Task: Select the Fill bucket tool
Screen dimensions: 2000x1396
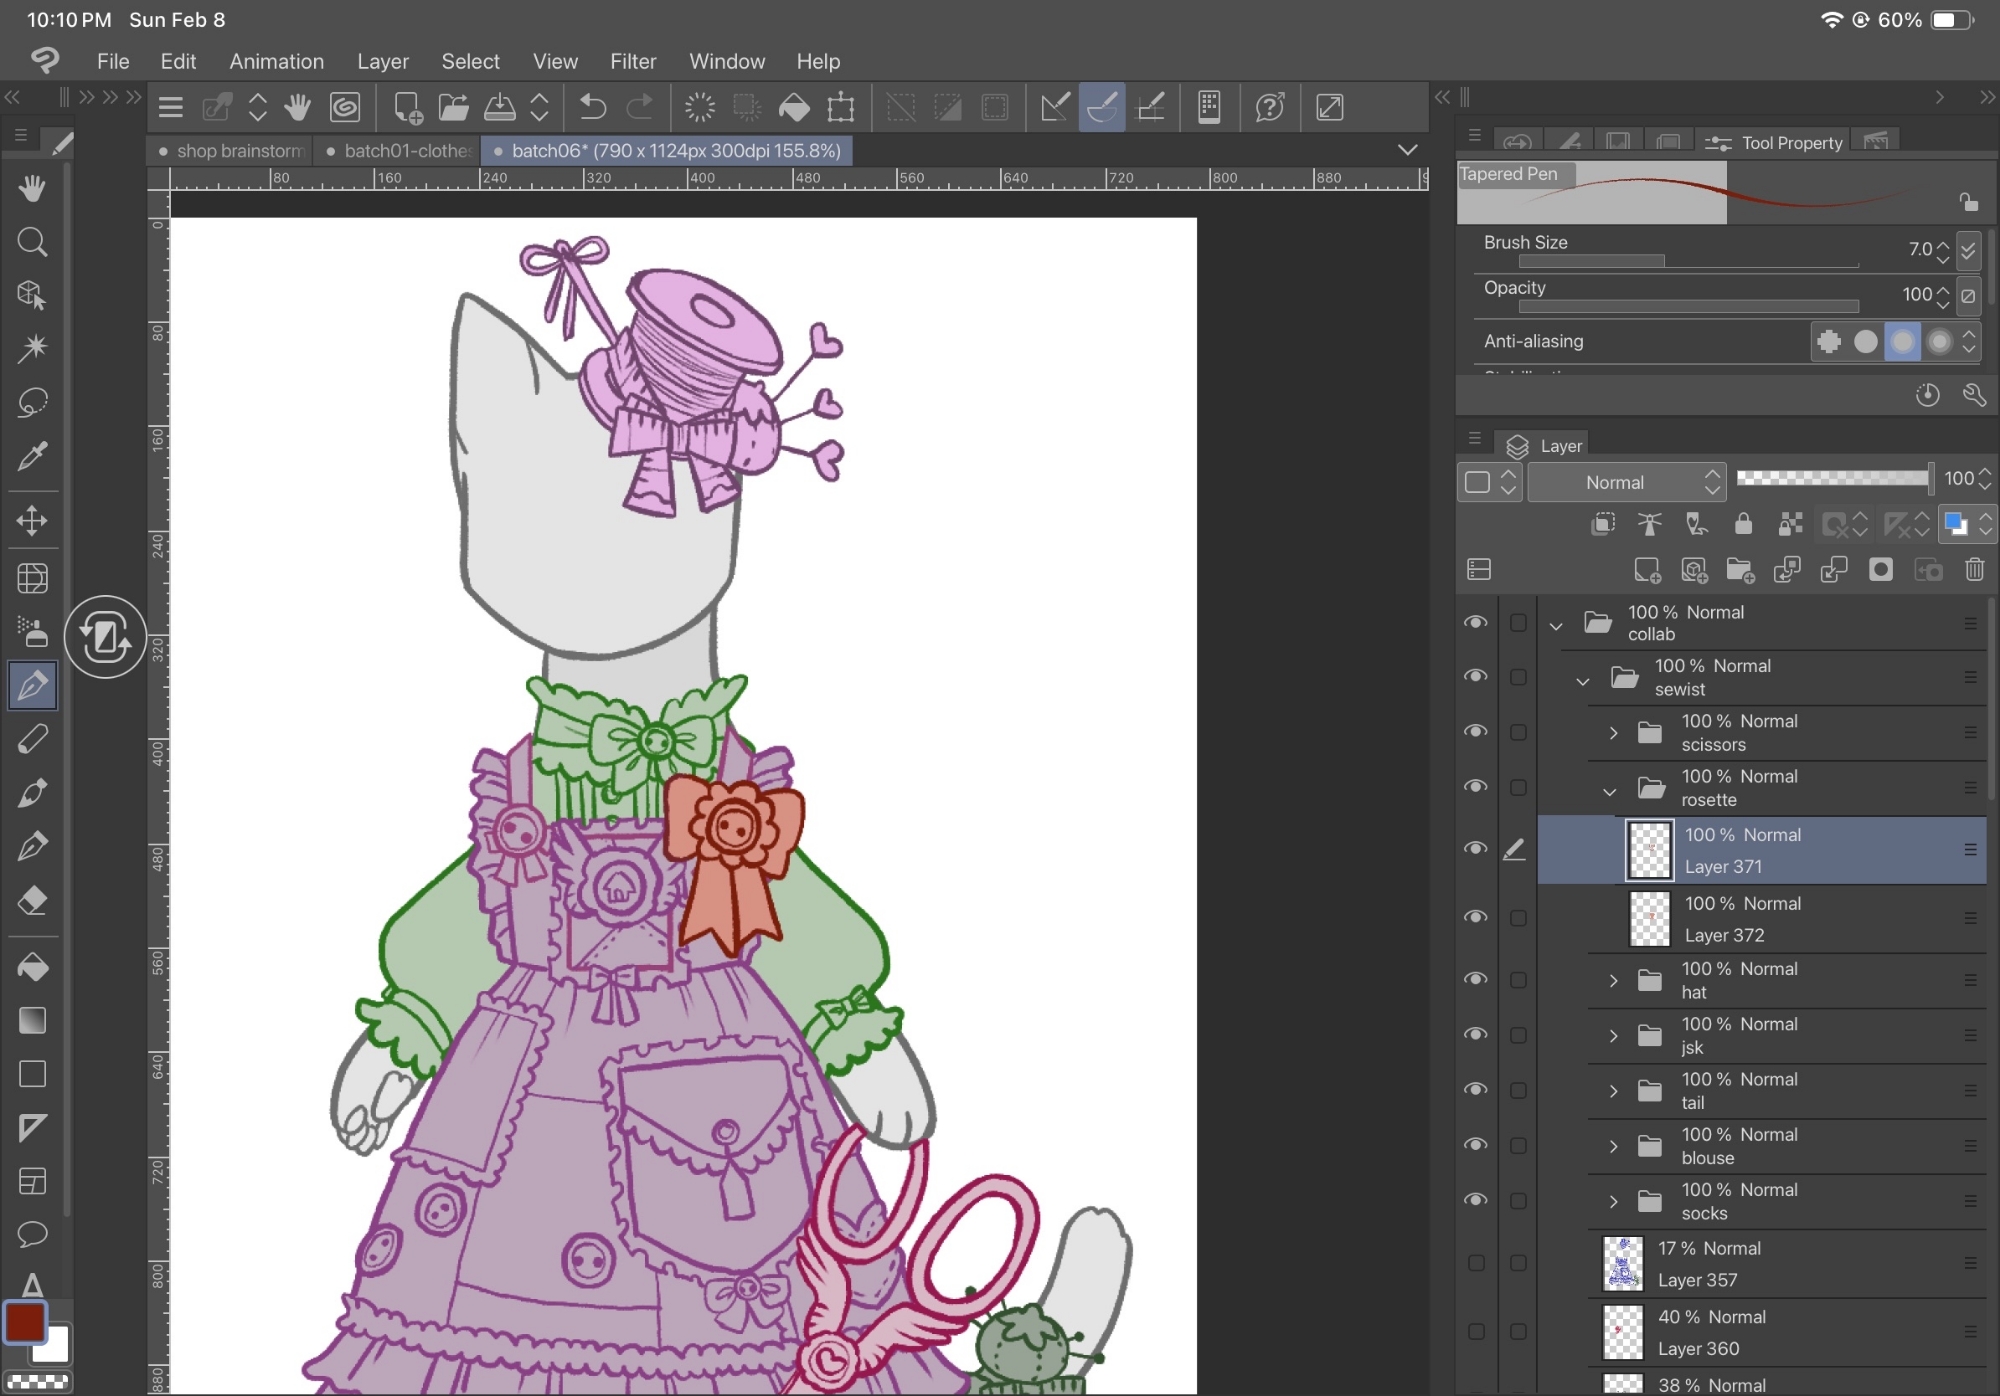Action: [32, 967]
